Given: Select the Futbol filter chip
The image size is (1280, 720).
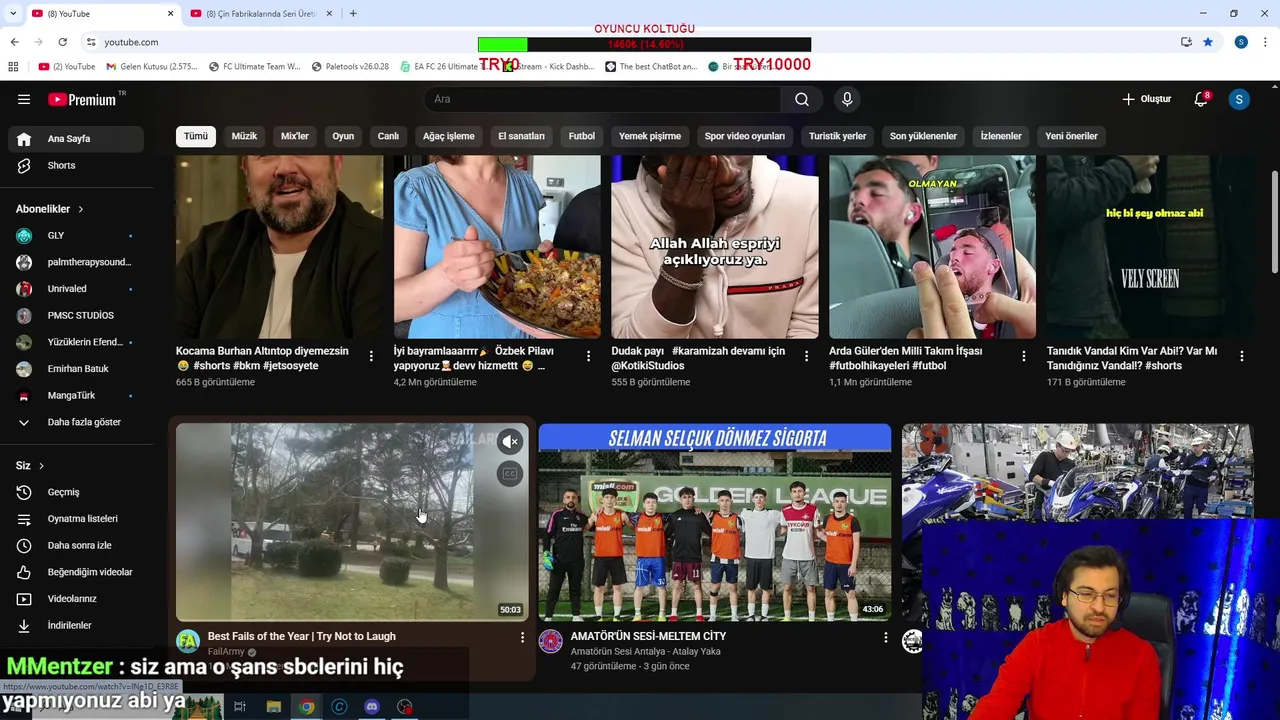Looking at the screenshot, I should click(582, 136).
